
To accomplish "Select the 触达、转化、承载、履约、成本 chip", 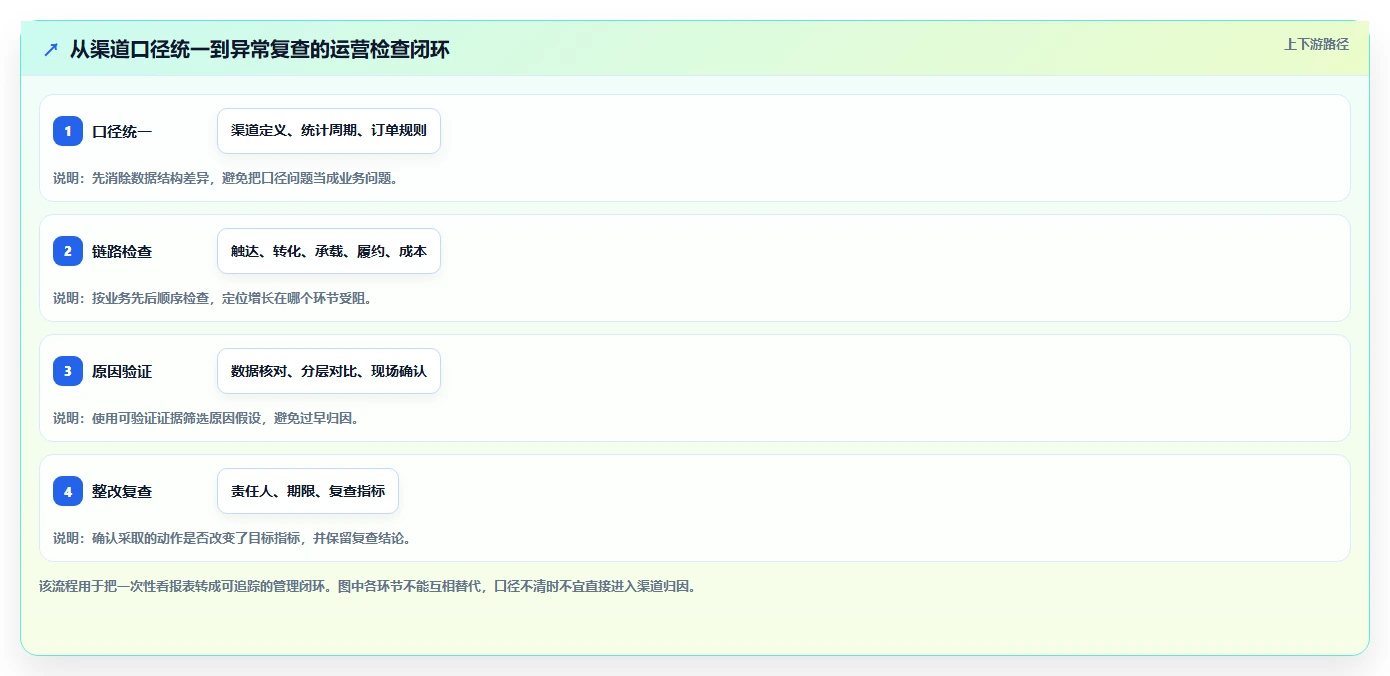I will [x=329, y=251].
